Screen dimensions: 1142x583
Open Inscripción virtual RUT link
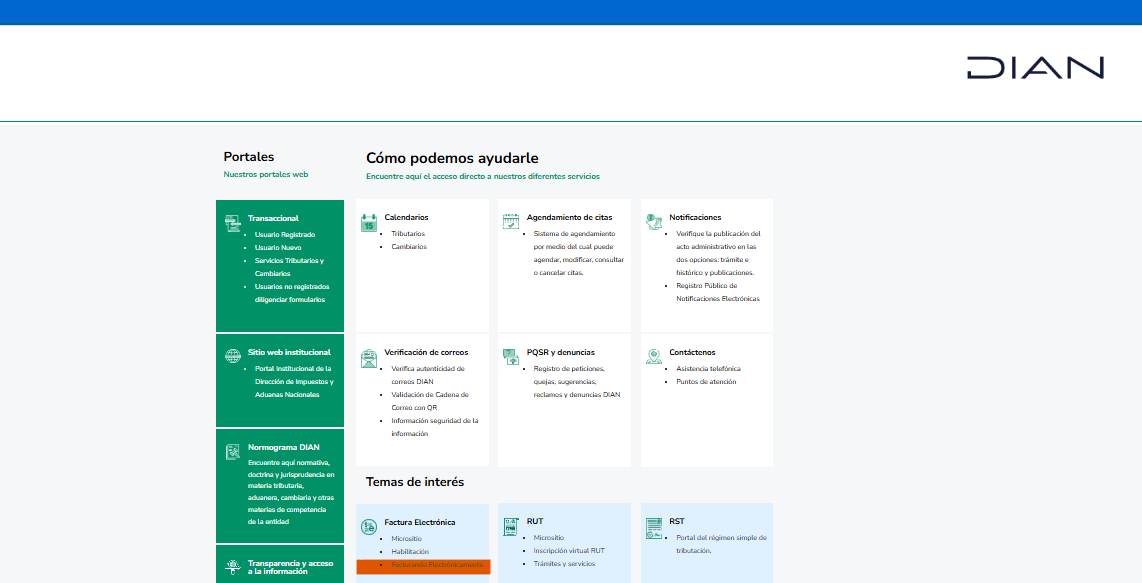click(x=569, y=551)
